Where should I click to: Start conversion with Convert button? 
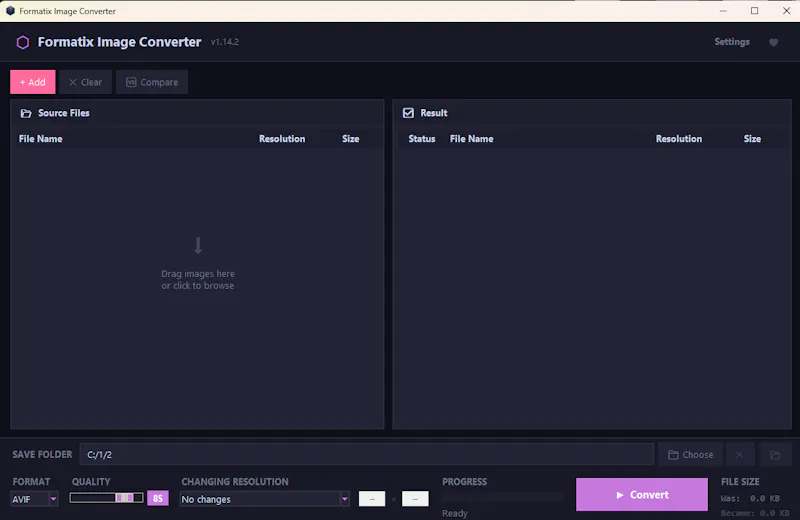click(642, 494)
